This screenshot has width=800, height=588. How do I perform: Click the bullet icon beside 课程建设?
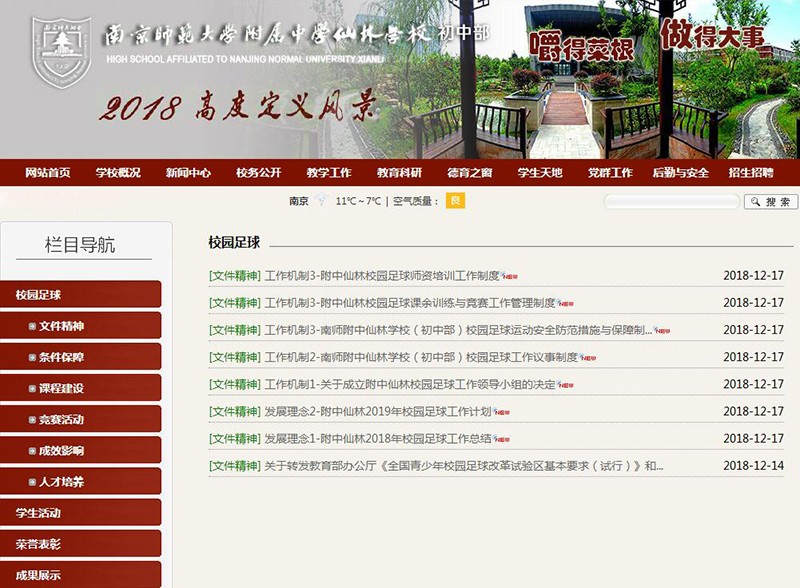[x=32, y=388]
